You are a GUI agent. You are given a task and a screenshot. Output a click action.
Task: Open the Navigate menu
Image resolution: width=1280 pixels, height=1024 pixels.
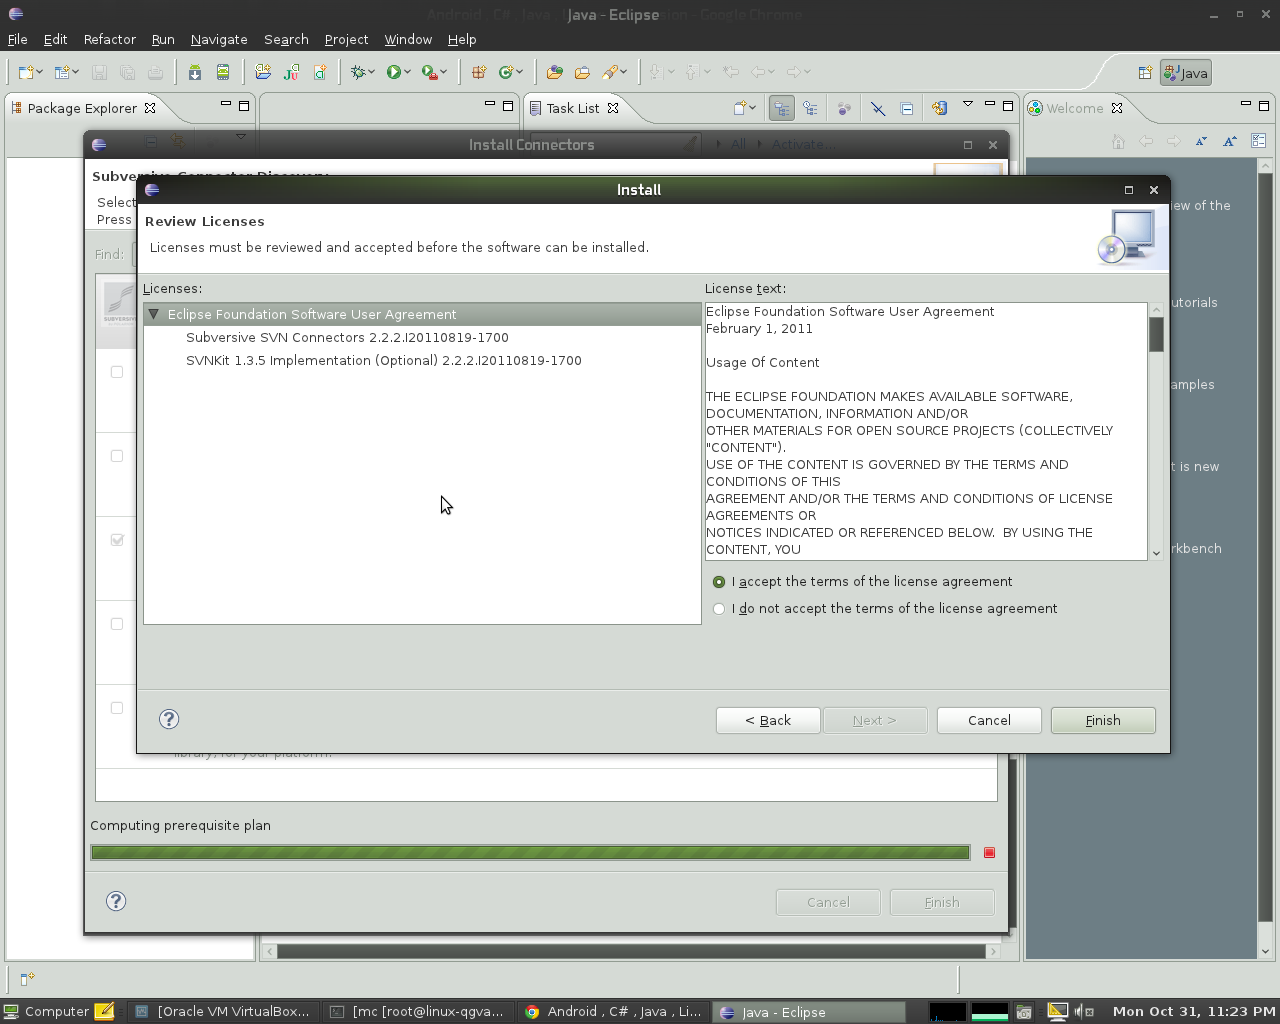pos(219,39)
